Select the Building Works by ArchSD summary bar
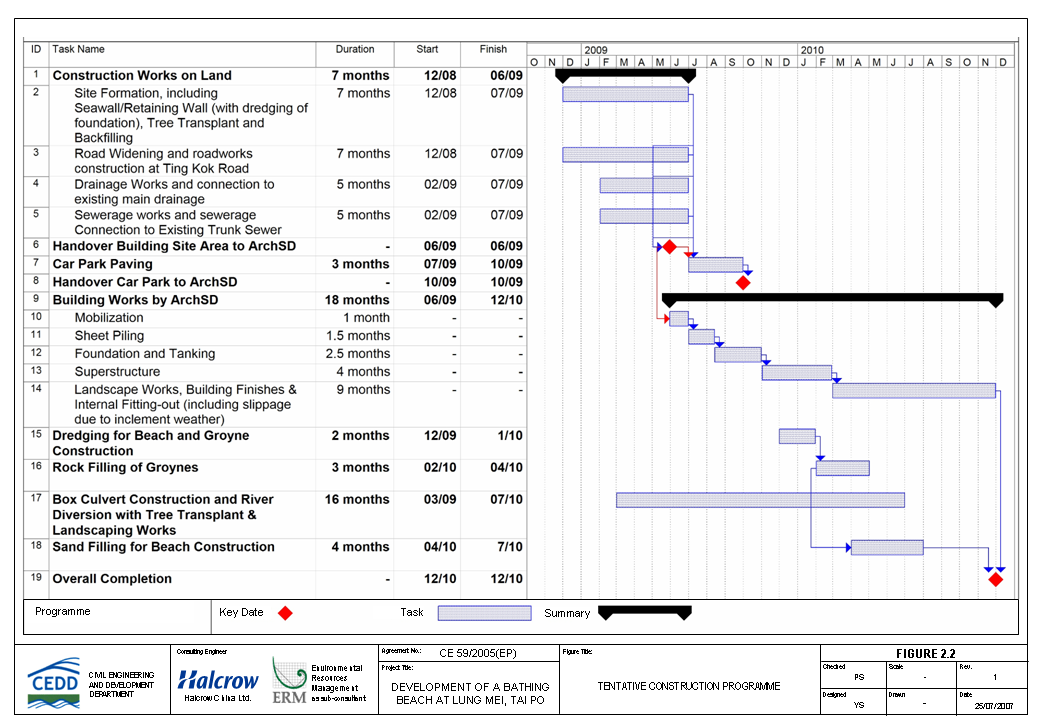 coord(832,300)
